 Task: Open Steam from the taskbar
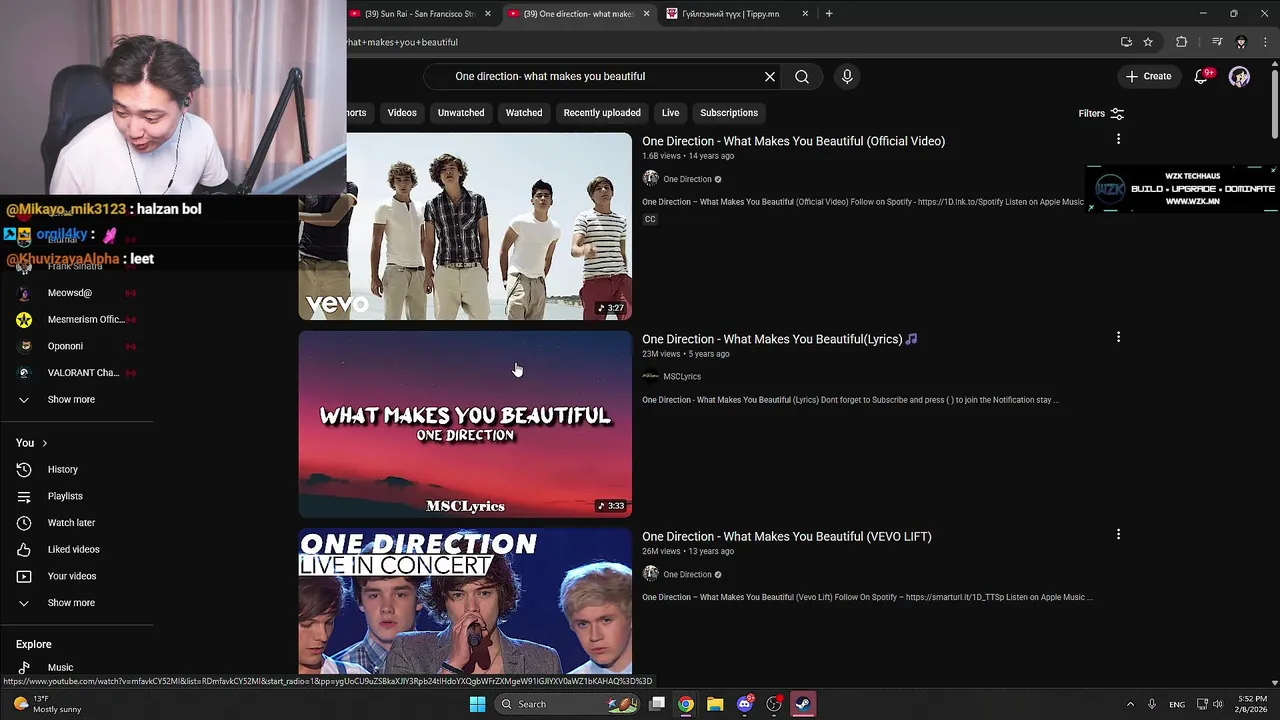[803, 704]
